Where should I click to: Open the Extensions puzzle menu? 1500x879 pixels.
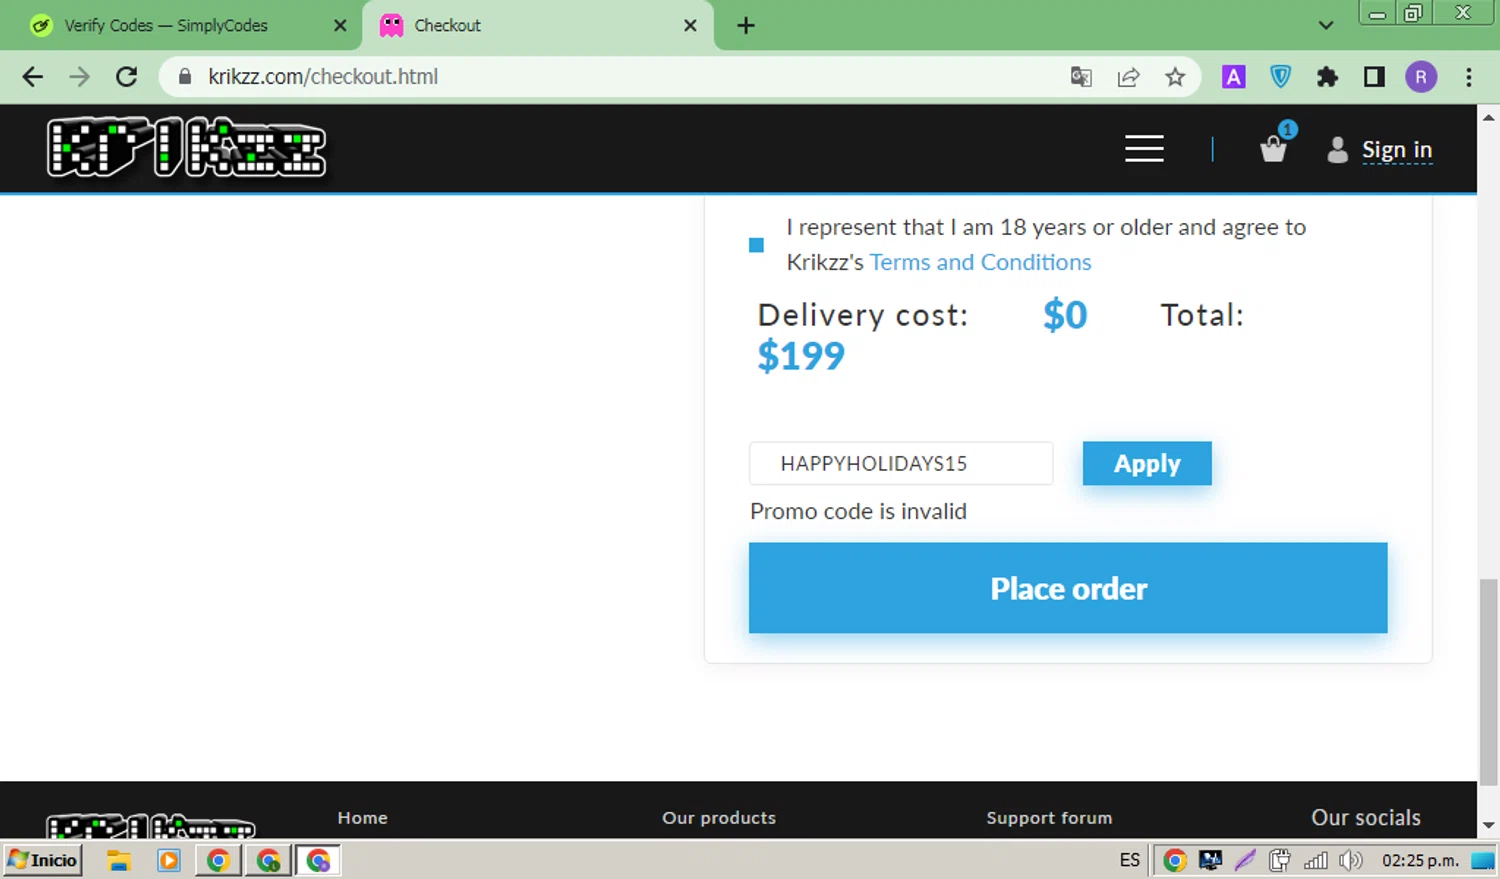pyautogui.click(x=1327, y=77)
